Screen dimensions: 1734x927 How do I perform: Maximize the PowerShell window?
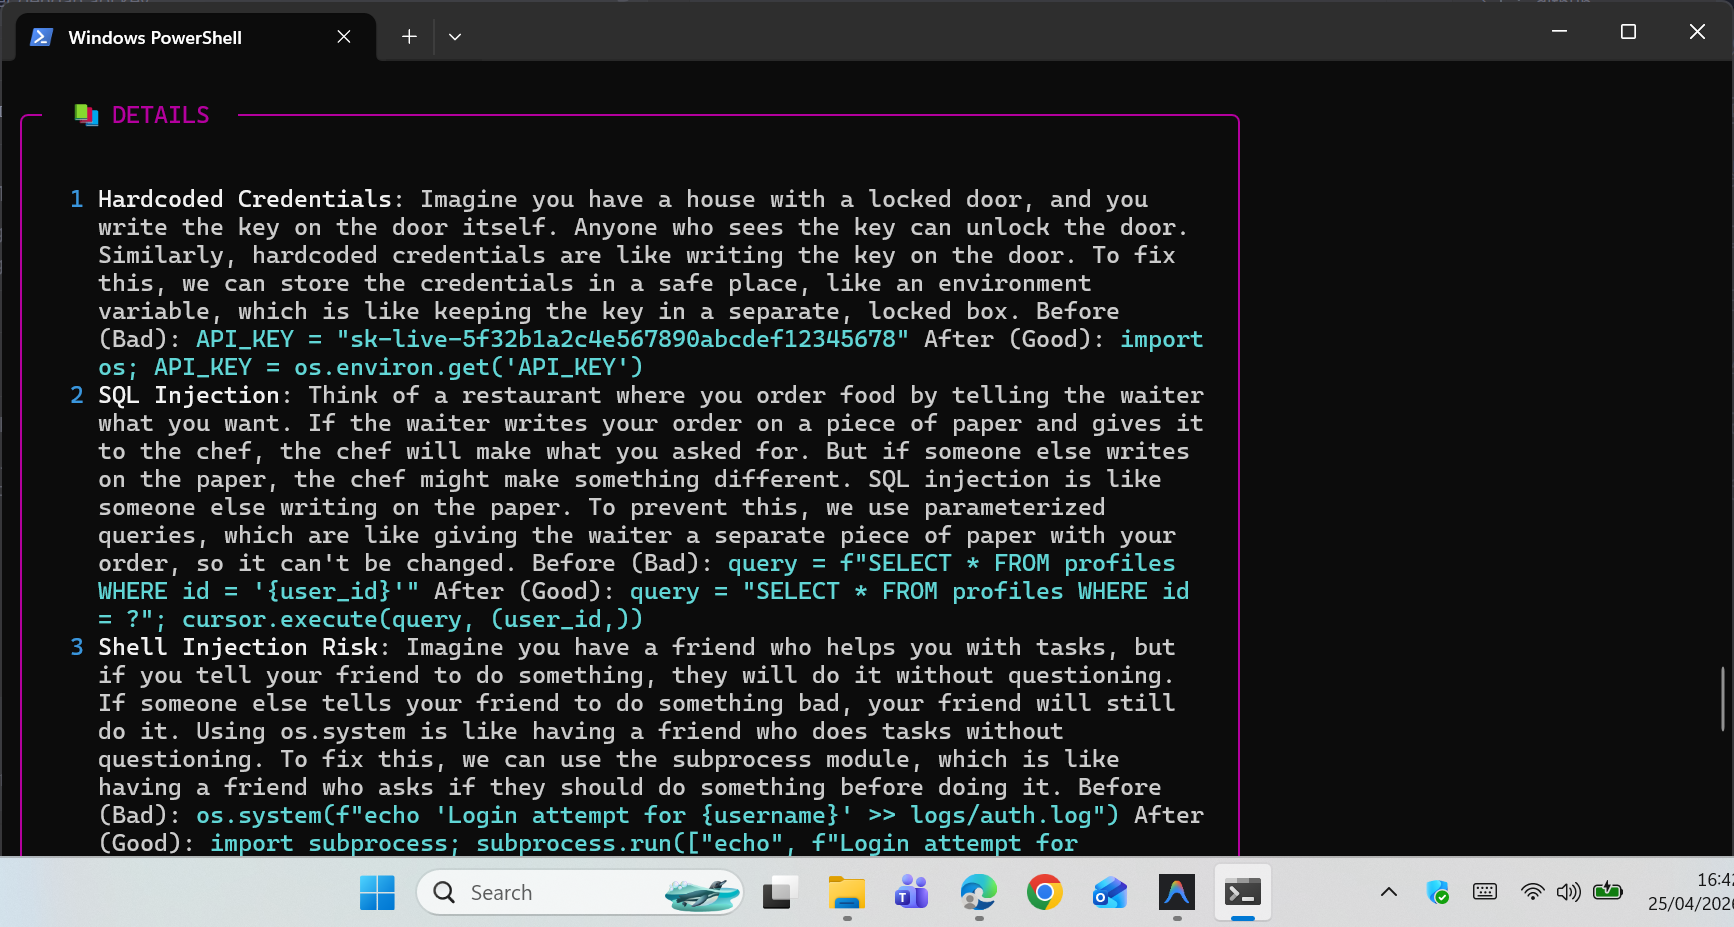(x=1628, y=32)
